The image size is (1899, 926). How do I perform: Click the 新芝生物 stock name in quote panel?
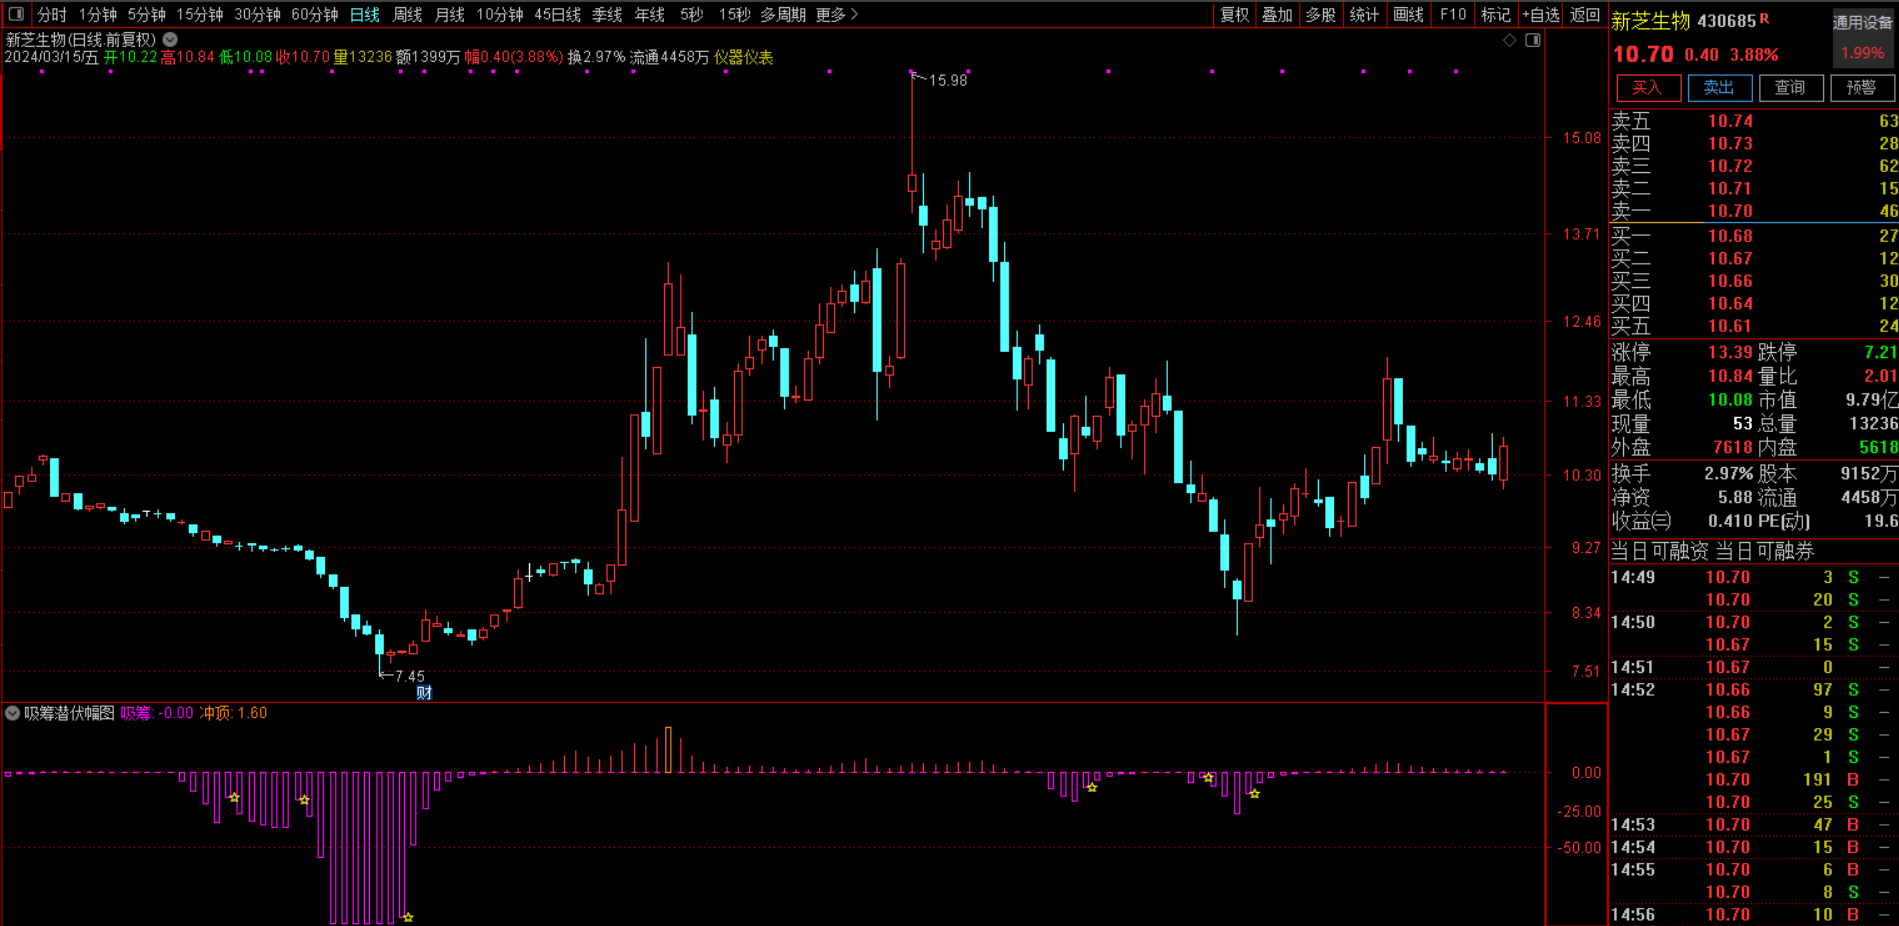tap(1651, 21)
